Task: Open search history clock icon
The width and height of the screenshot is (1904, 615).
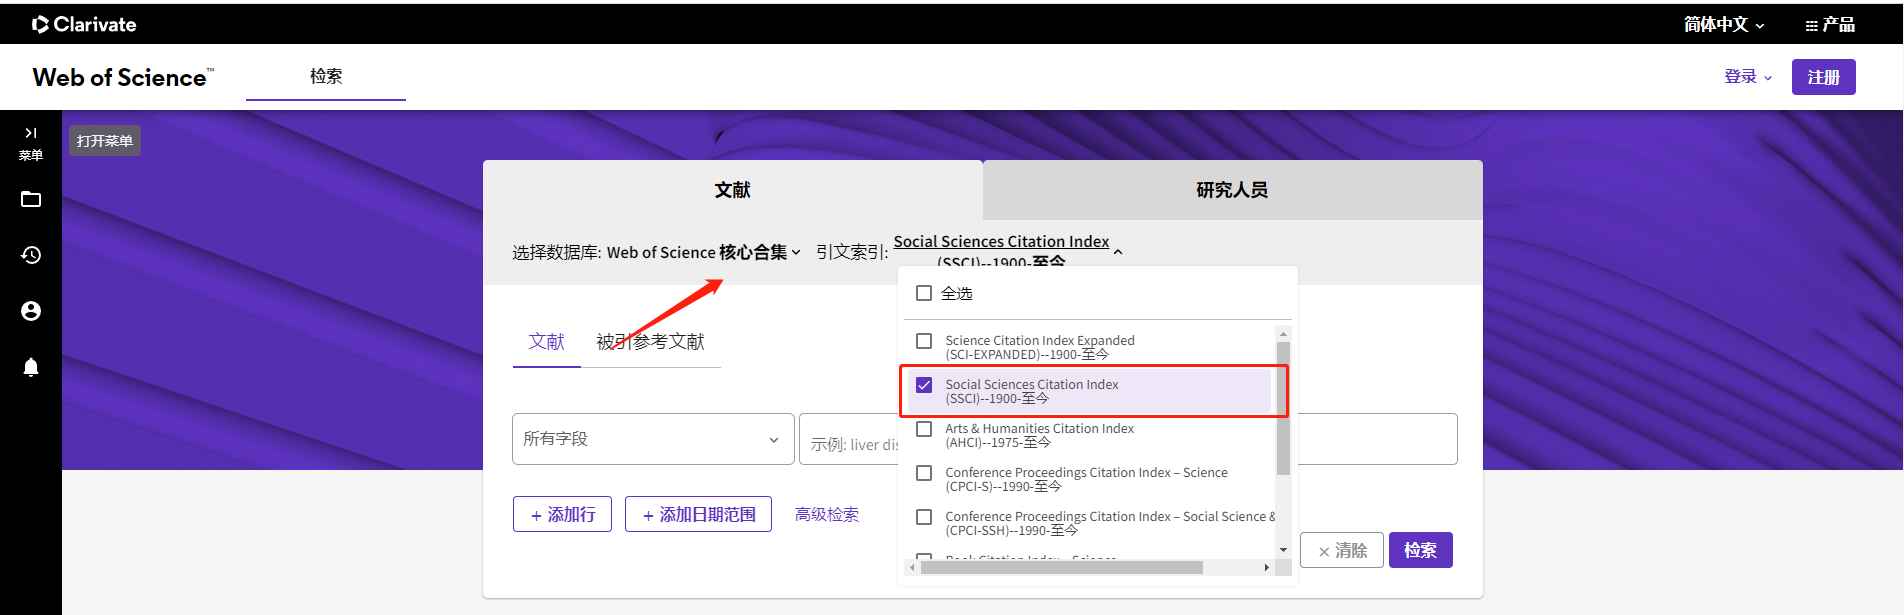Action: (x=31, y=255)
